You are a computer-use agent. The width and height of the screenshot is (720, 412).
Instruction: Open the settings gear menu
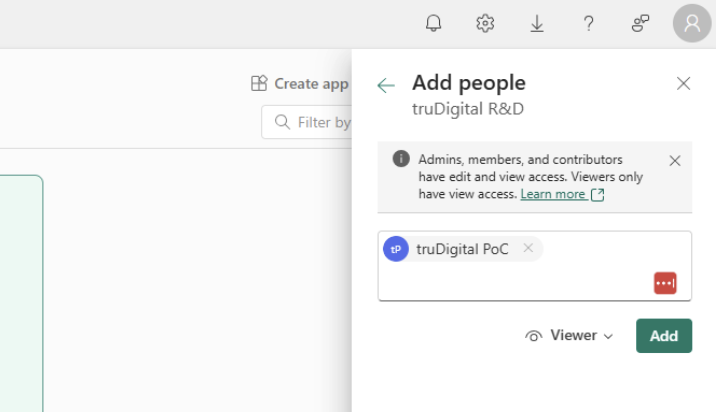(x=485, y=23)
